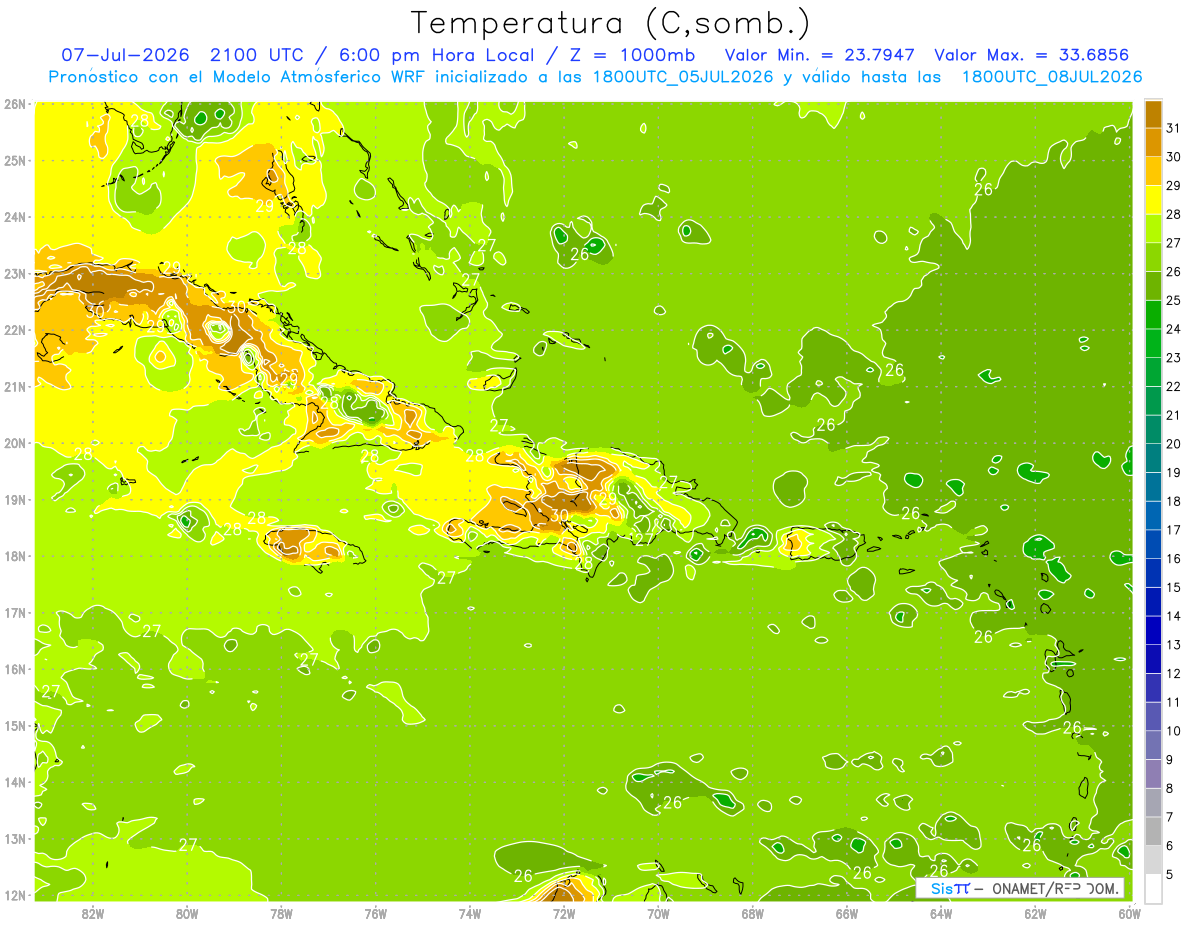The width and height of the screenshot is (1200, 927).
Task: Pick the yellow legend swatch between 28 and 29
Action: click(x=1153, y=199)
